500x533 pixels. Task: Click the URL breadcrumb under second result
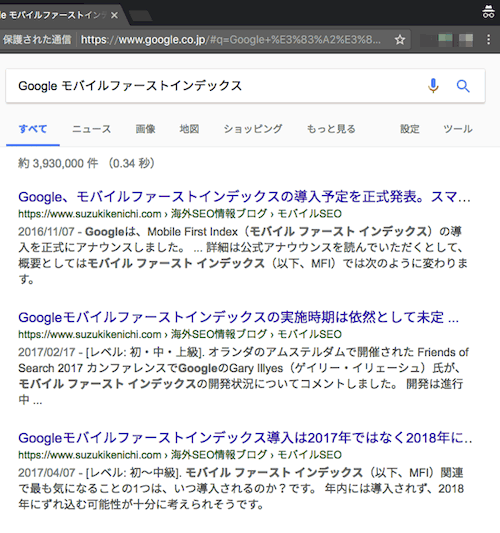(180, 334)
